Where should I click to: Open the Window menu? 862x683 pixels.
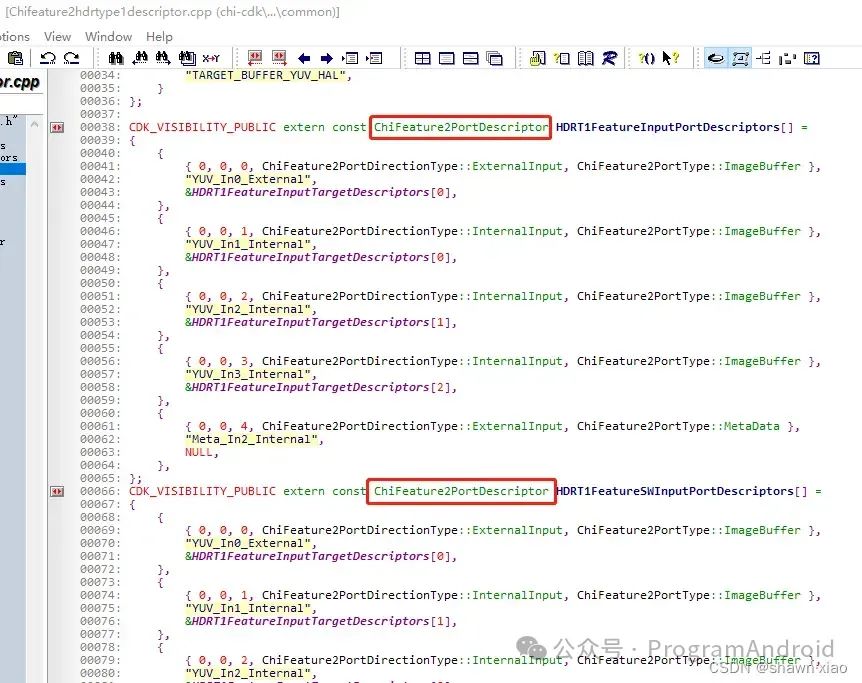(x=108, y=36)
